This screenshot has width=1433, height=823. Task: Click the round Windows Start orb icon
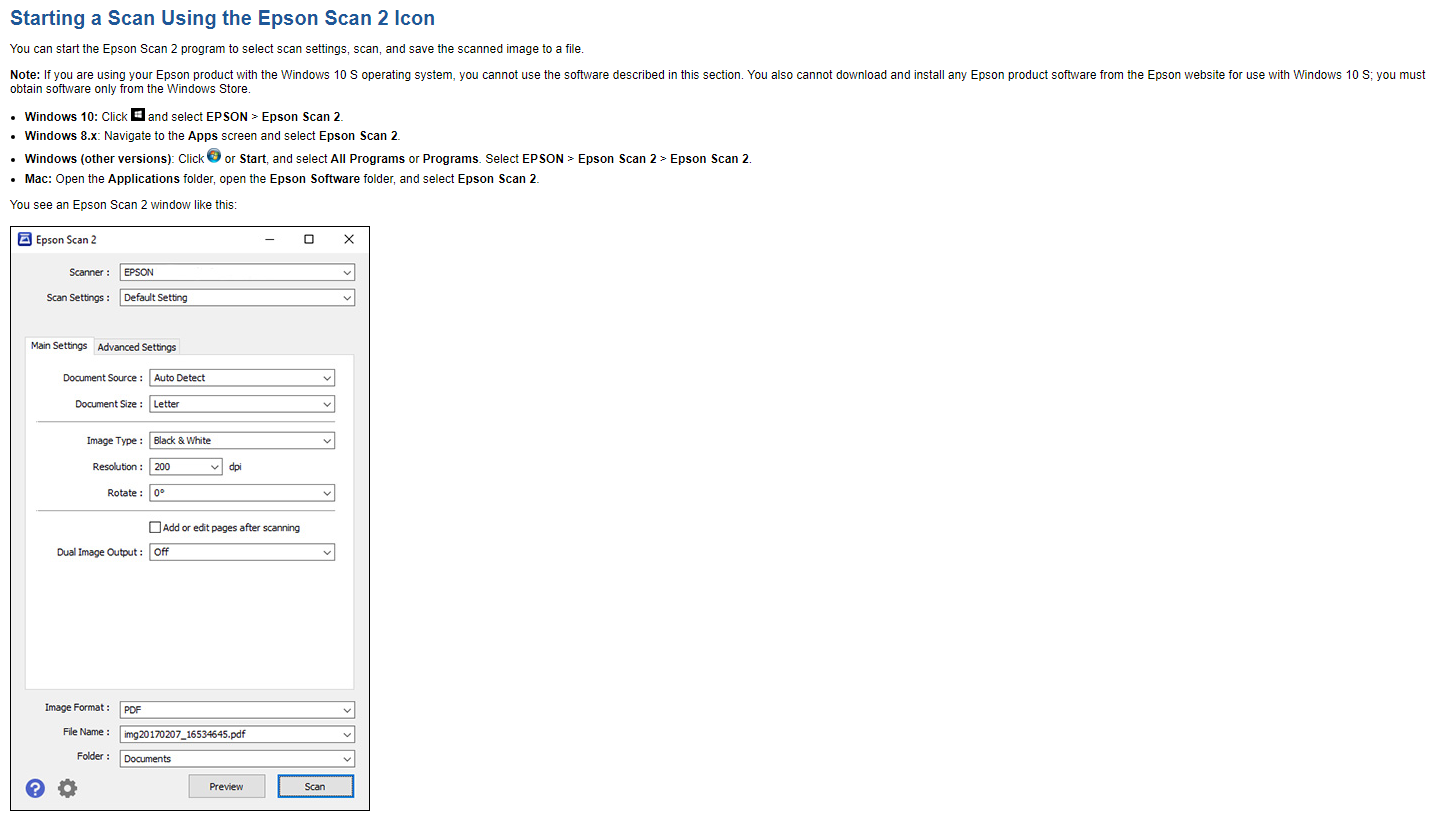tap(213, 156)
